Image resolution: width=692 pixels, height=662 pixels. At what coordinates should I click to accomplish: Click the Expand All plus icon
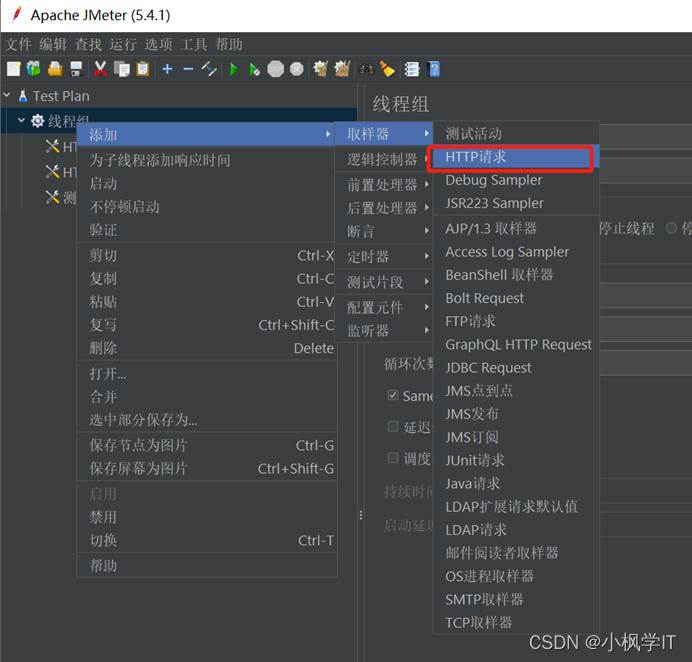[167, 69]
